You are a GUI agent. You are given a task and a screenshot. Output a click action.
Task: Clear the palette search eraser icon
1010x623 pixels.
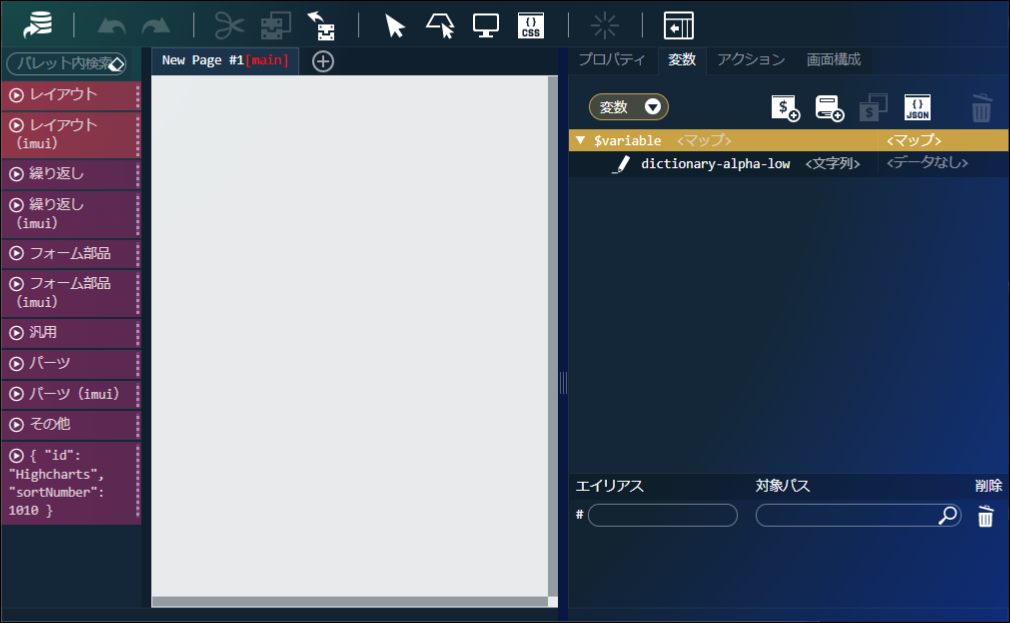click(117, 64)
